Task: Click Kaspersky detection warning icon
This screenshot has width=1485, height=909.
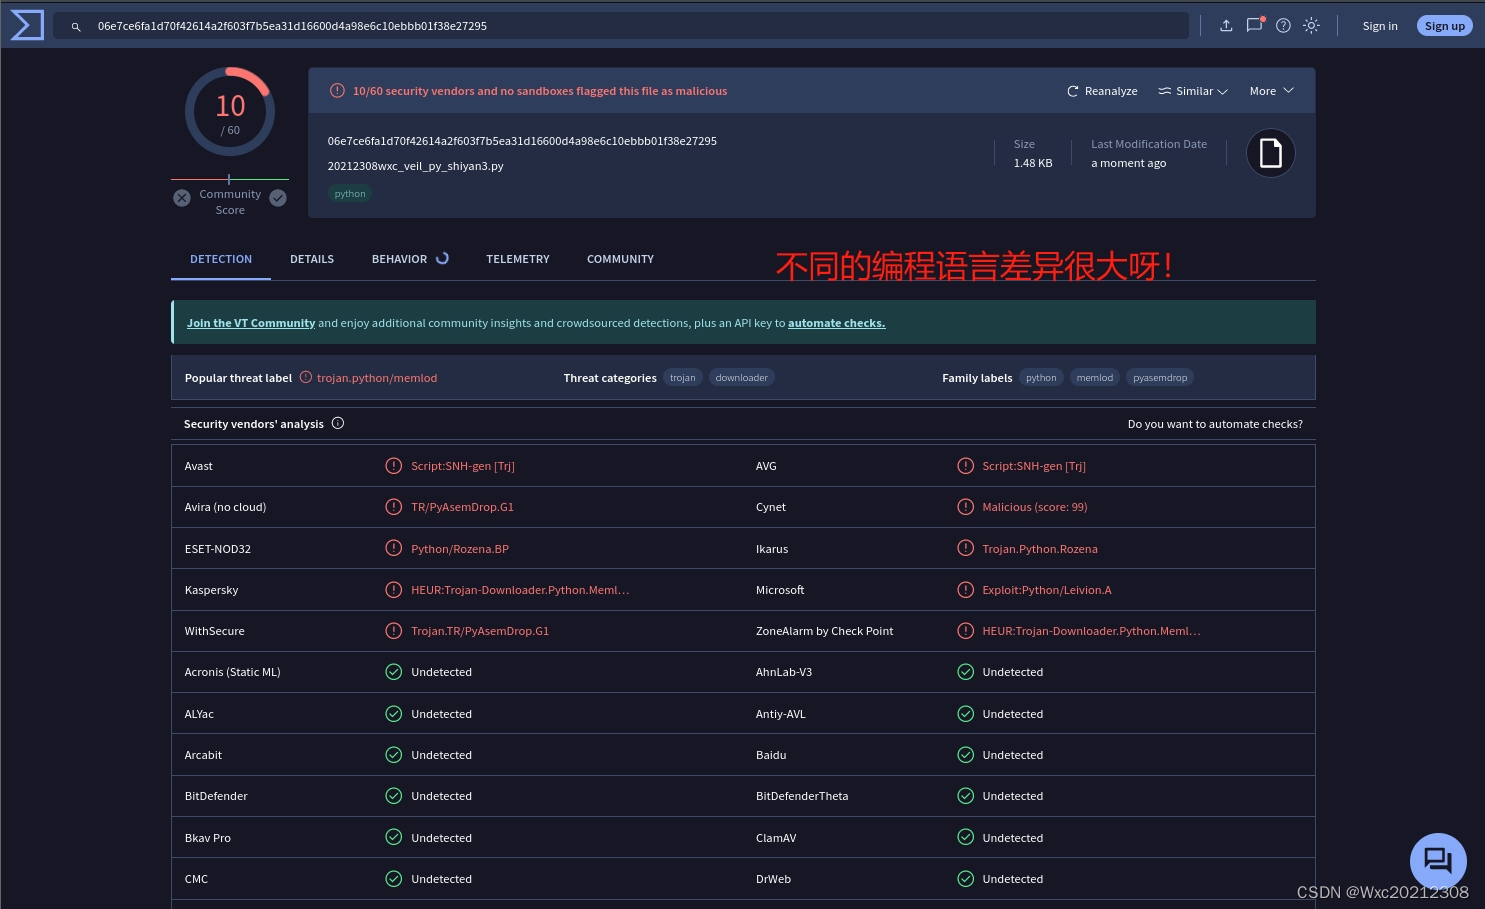Action: [x=394, y=590]
